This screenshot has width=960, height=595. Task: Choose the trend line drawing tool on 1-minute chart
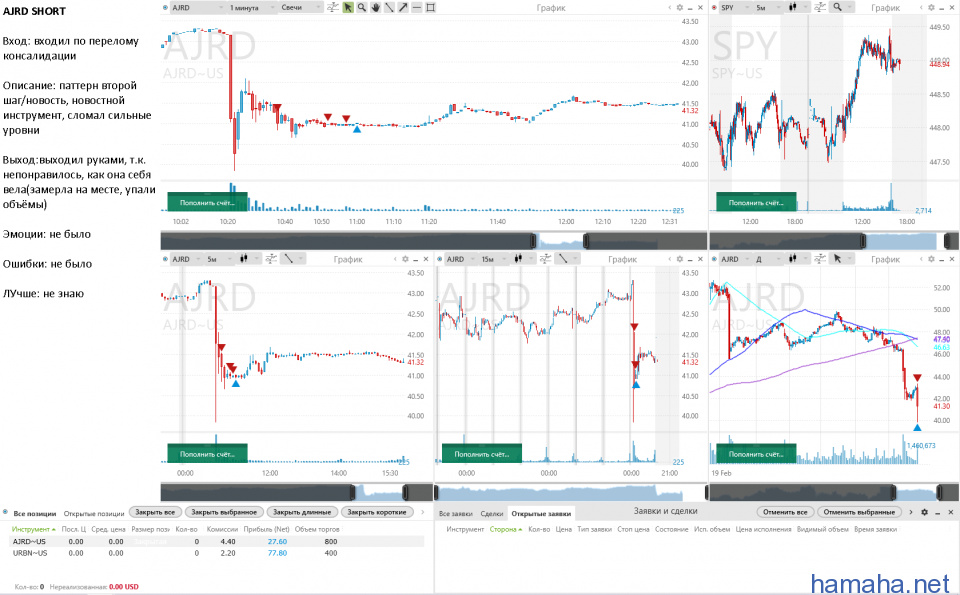pyautogui.click(x=389, y=7)
